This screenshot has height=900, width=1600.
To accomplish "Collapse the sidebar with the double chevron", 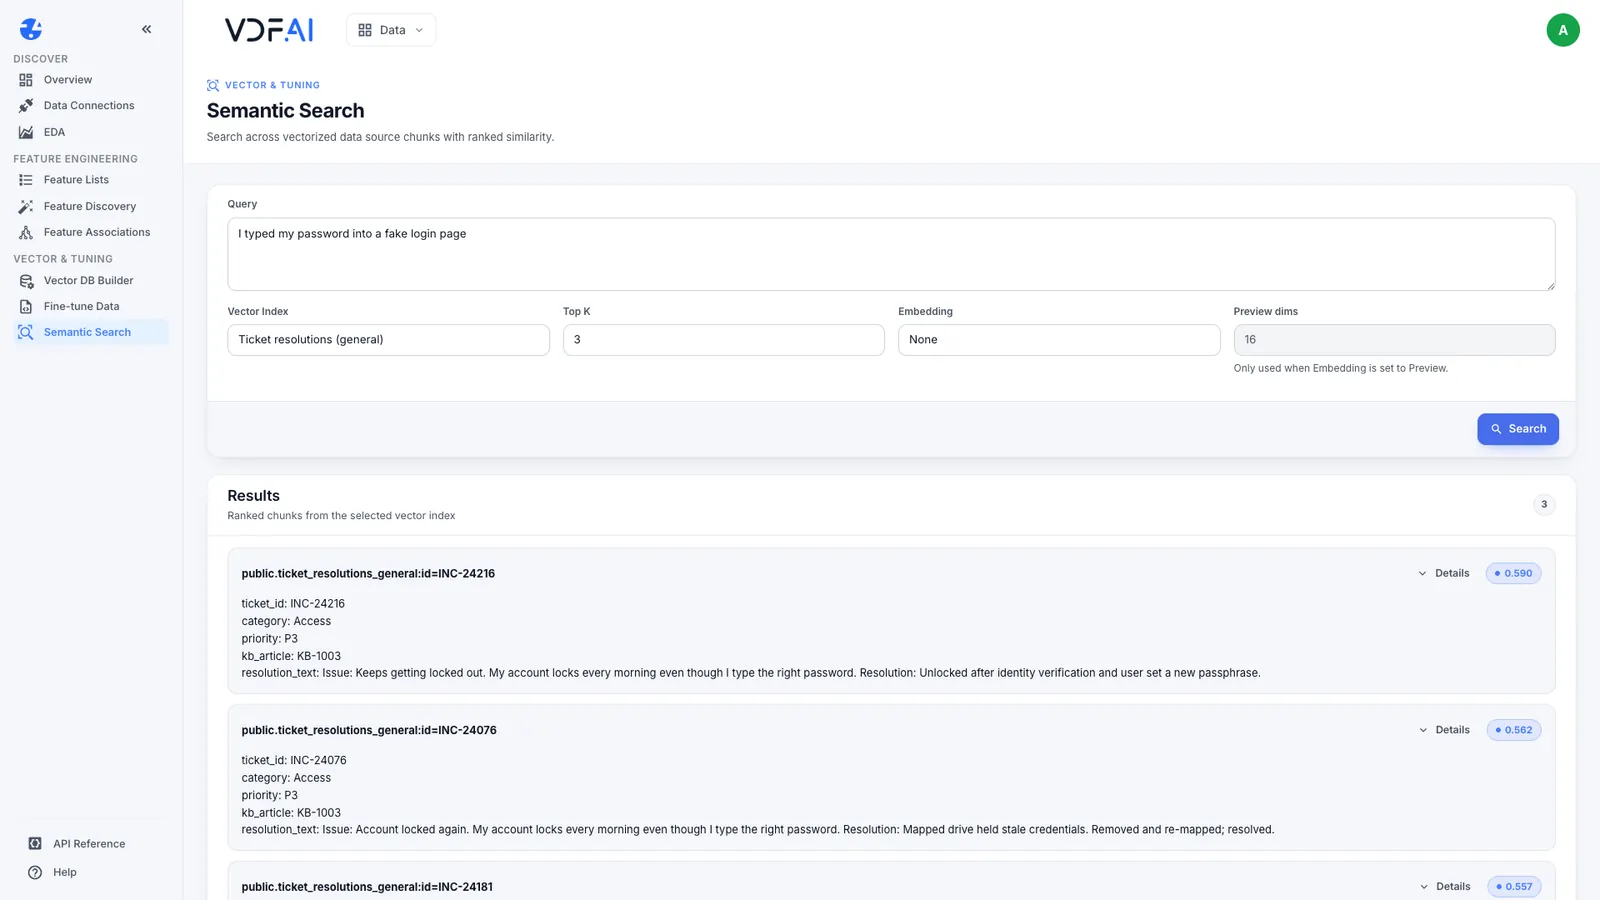I will click(x=147, y=29).
